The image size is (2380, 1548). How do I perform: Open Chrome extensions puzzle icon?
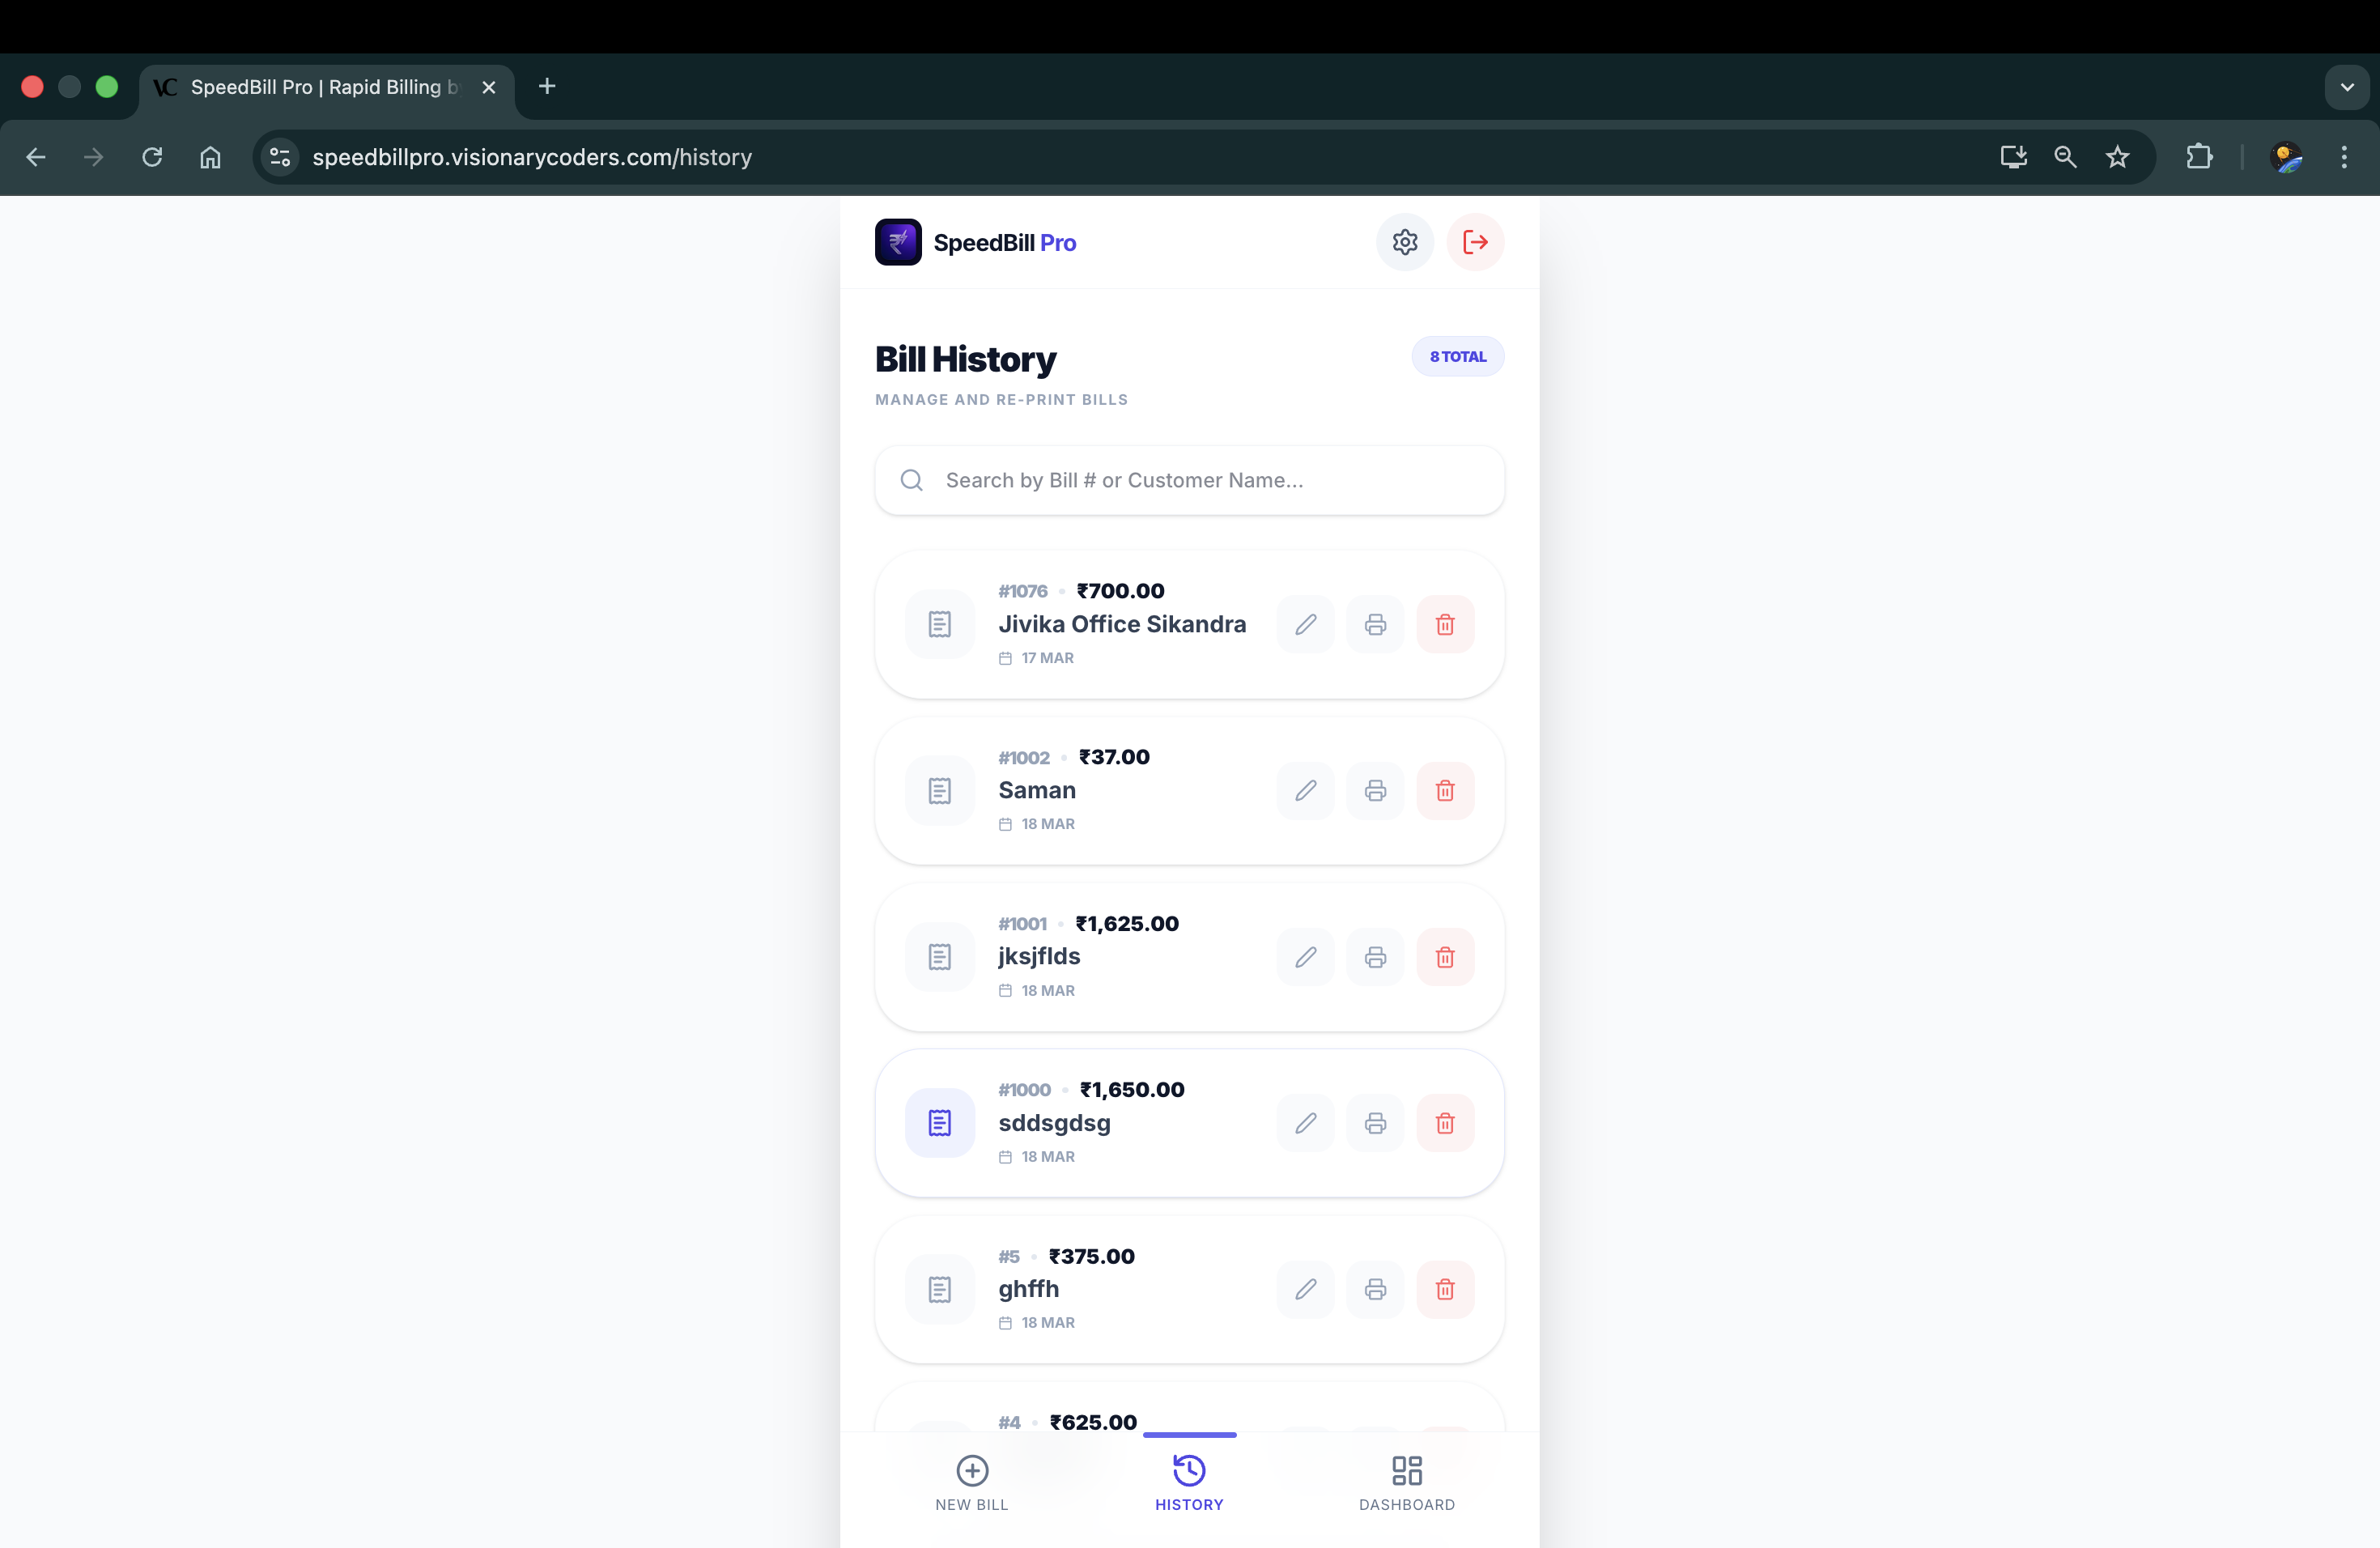(2199, 157)
